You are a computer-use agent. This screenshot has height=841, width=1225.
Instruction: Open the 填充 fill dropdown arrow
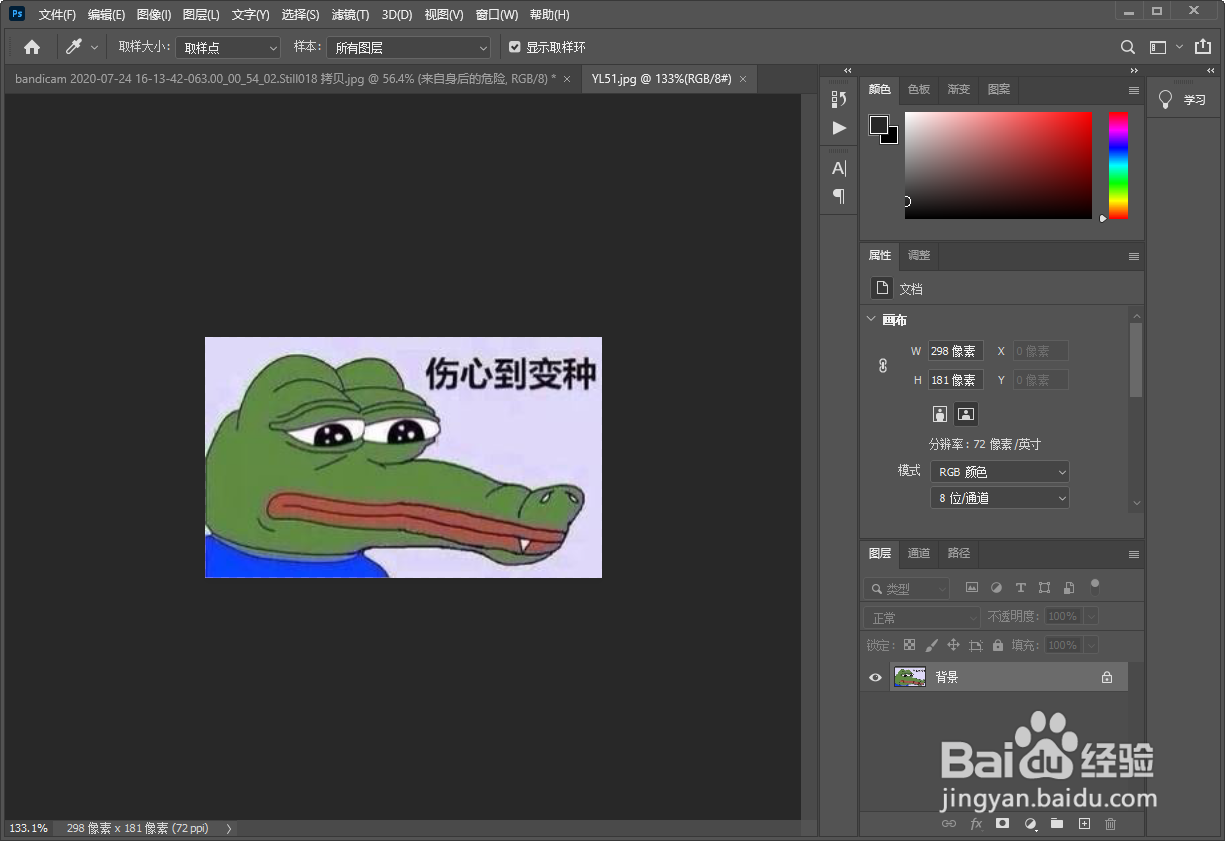click(x=1091, y=645)
